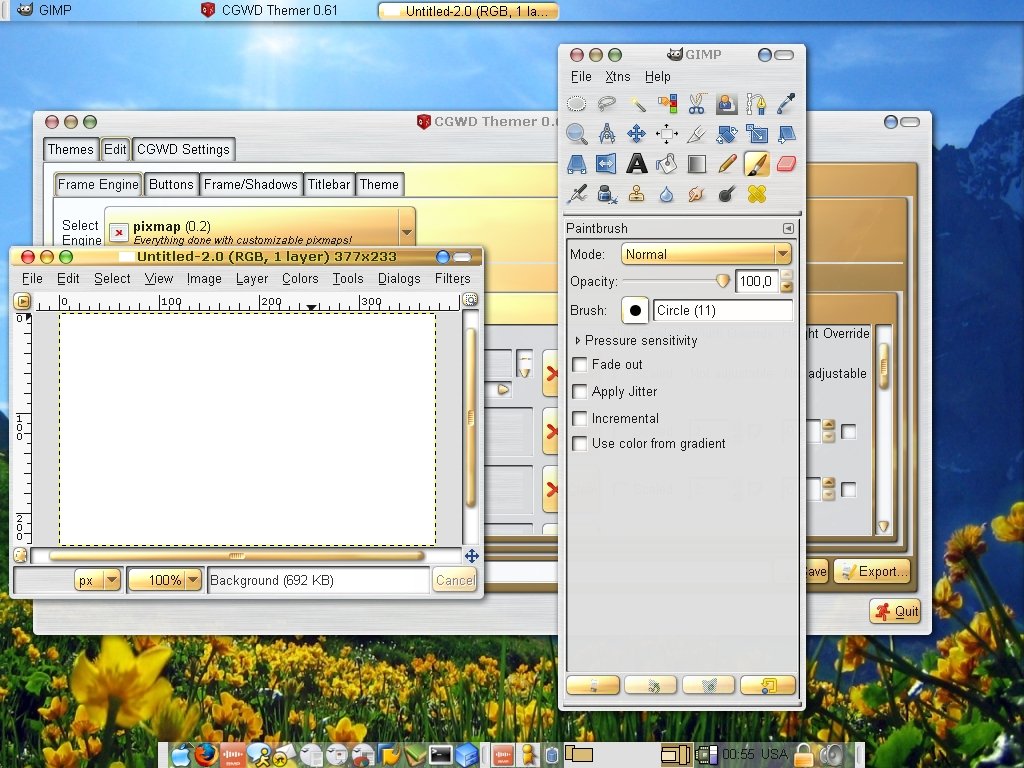Select the Scale tool

click(x=756, y=134)
